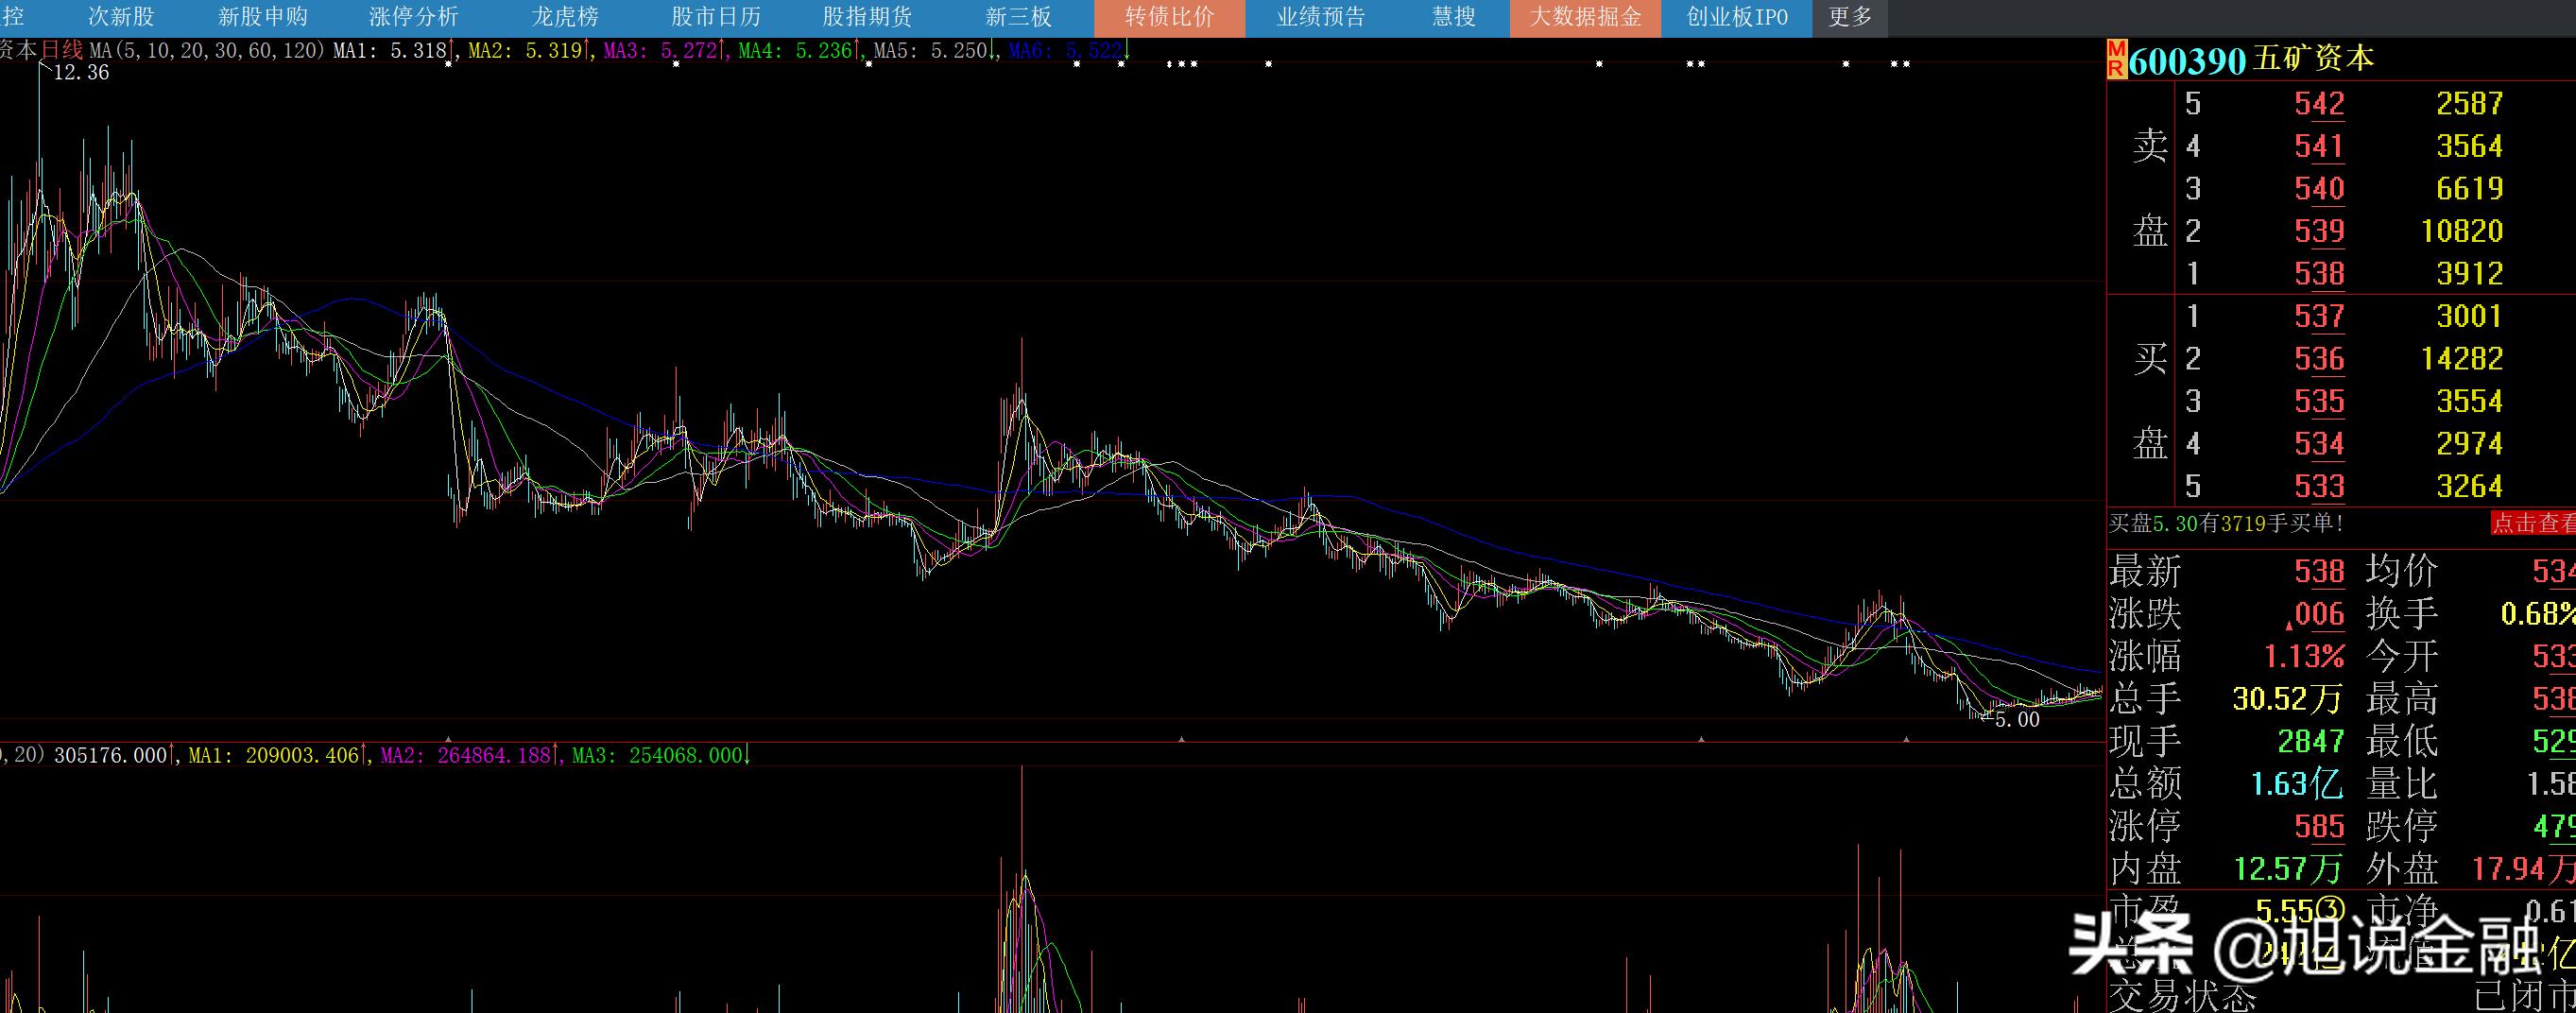Click buy level 3 price 535

[x=2319, y=402]
